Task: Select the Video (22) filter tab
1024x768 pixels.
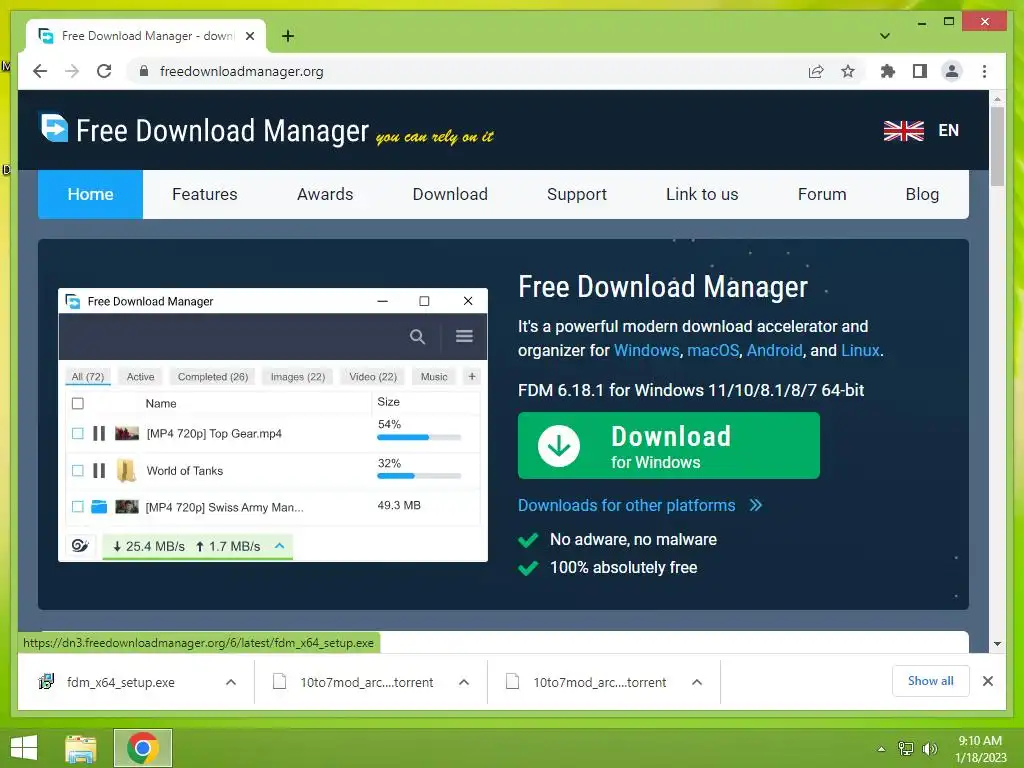Action: pyautogui.click(x=373, y=377)
